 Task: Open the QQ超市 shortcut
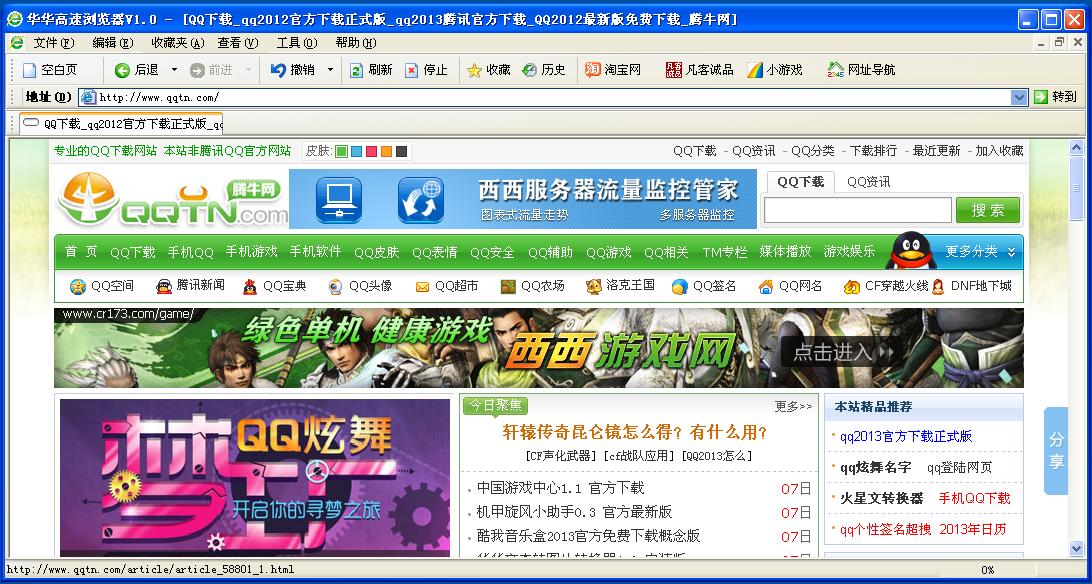tap(446, 285)
